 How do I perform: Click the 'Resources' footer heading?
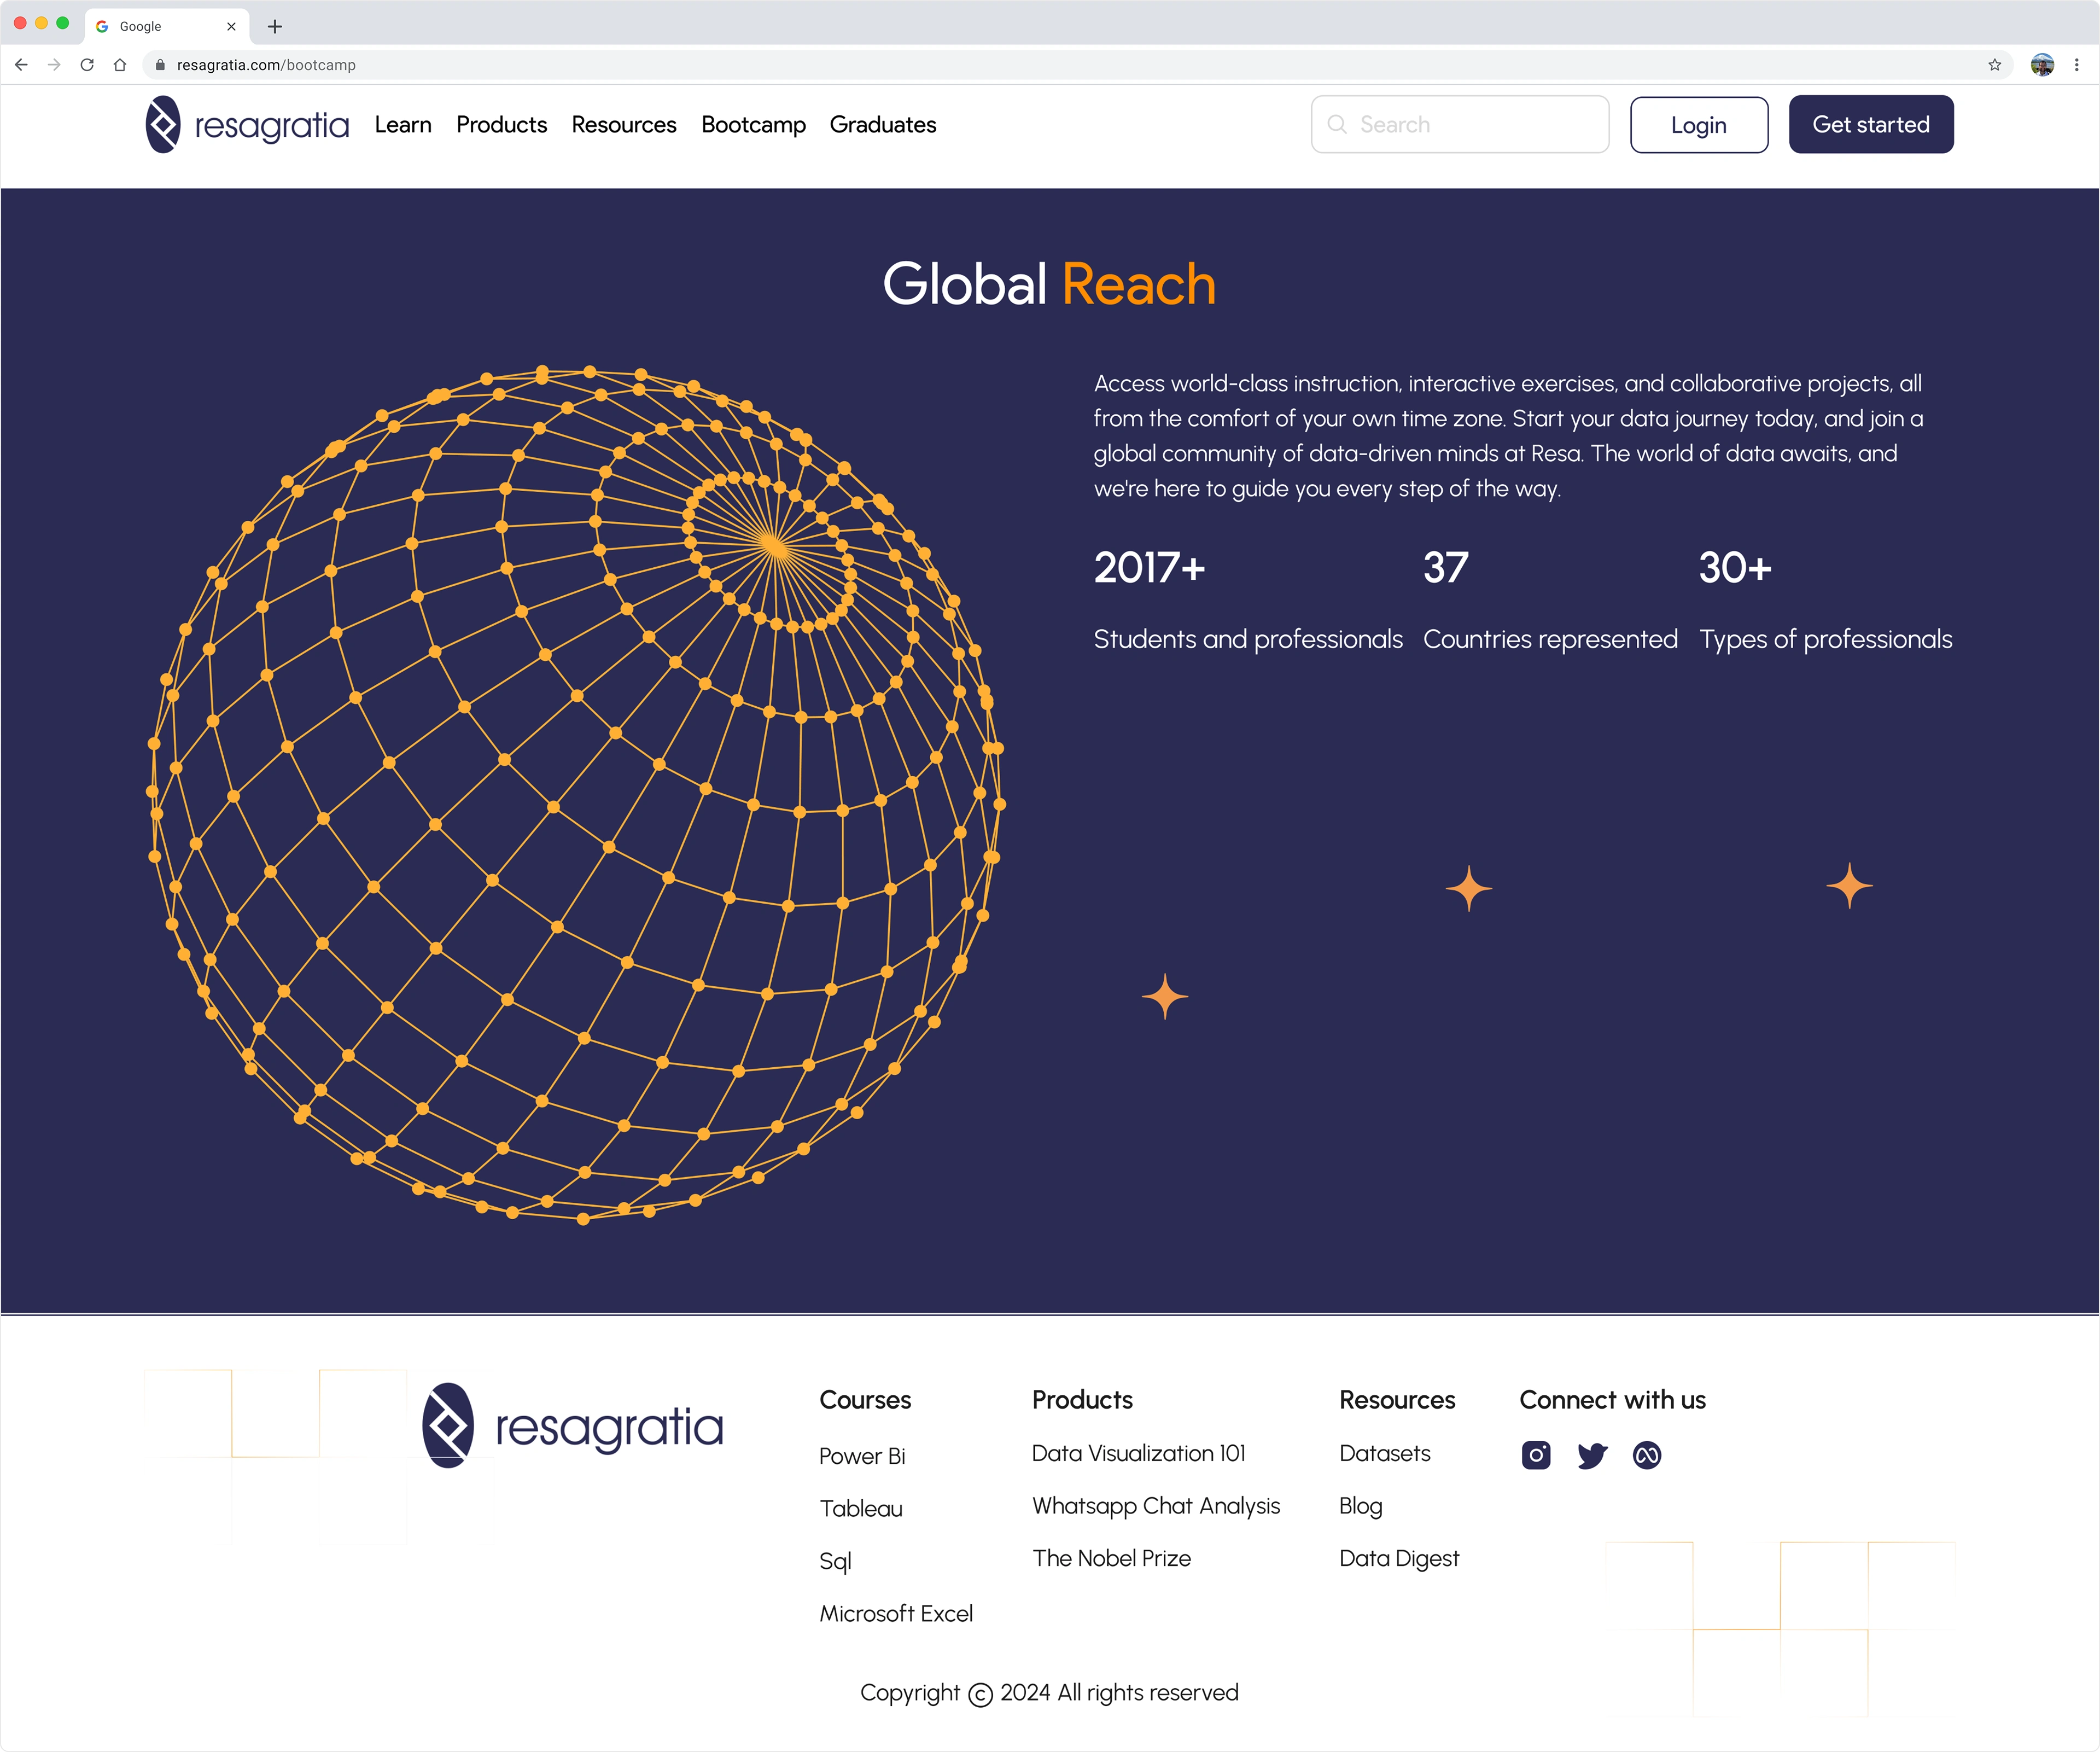click(x=1397, y=1400)
